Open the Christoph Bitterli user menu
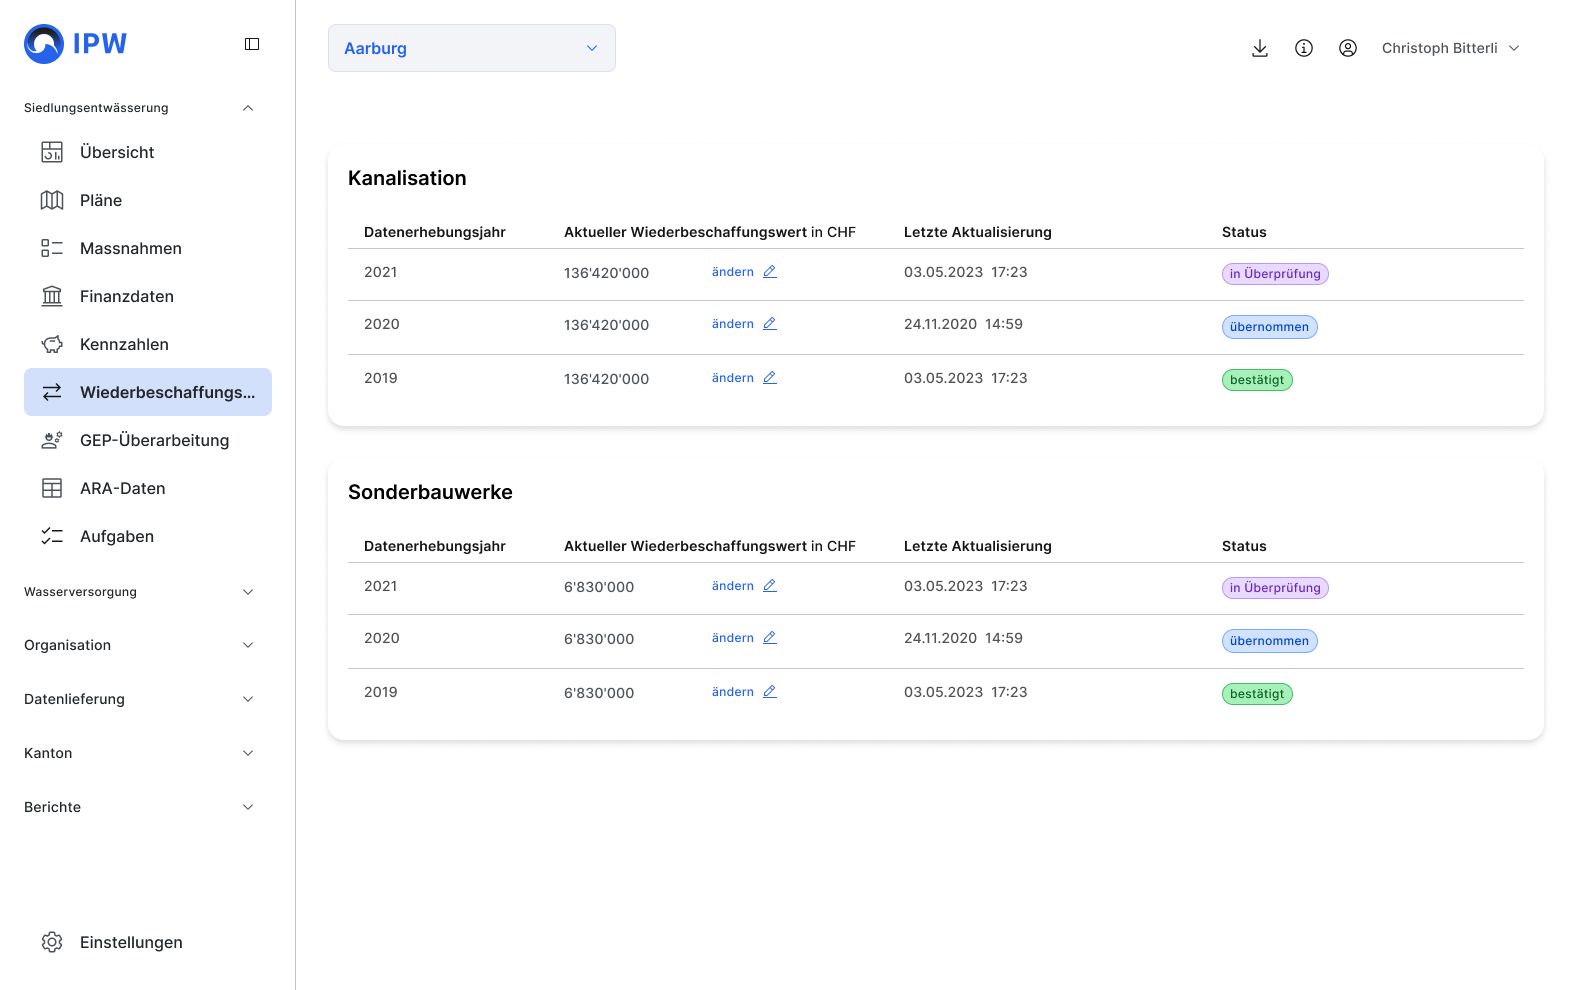This screenshot has width=1584, height=990. (1450, 48)
